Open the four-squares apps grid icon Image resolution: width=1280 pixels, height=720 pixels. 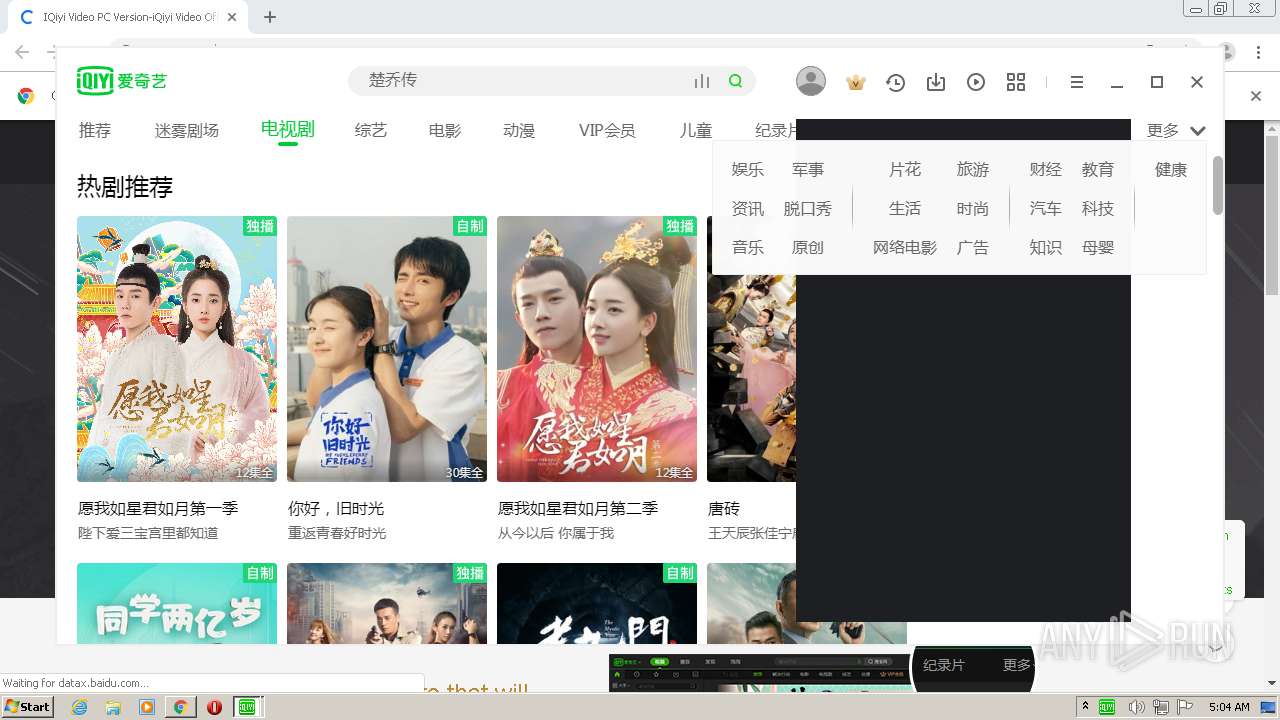pos(1016,82)
